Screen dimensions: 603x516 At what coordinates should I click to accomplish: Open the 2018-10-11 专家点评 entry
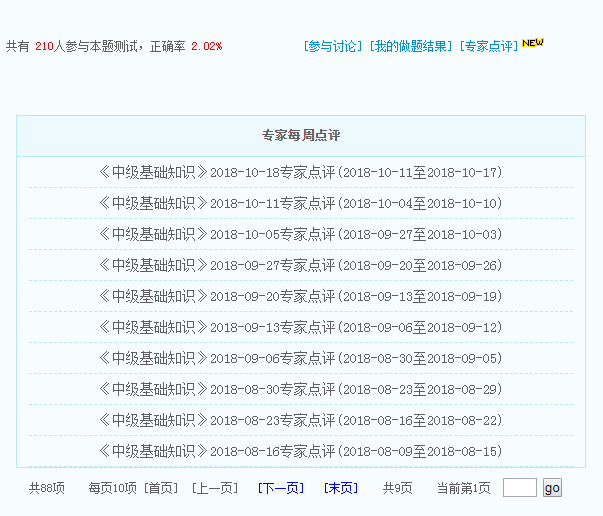tap(300, 203)
